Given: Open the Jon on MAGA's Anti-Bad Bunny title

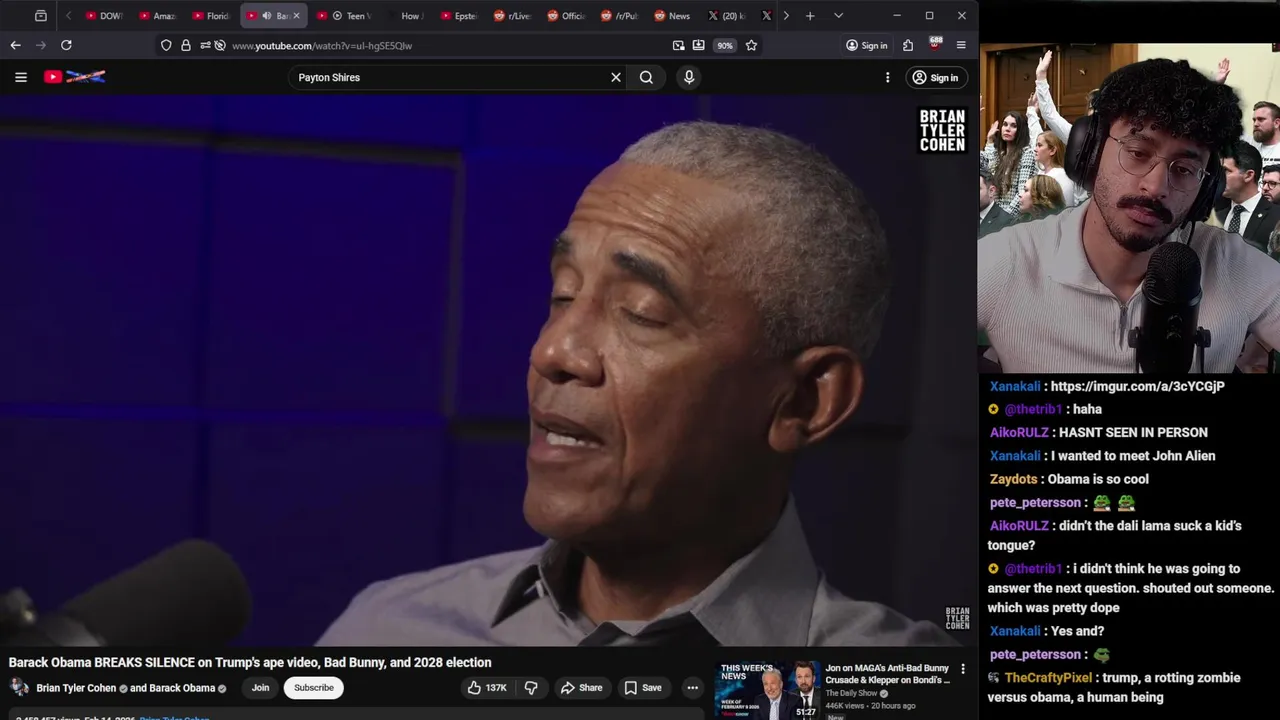Looking at the screenshot, I should click(x=887, y=674).
